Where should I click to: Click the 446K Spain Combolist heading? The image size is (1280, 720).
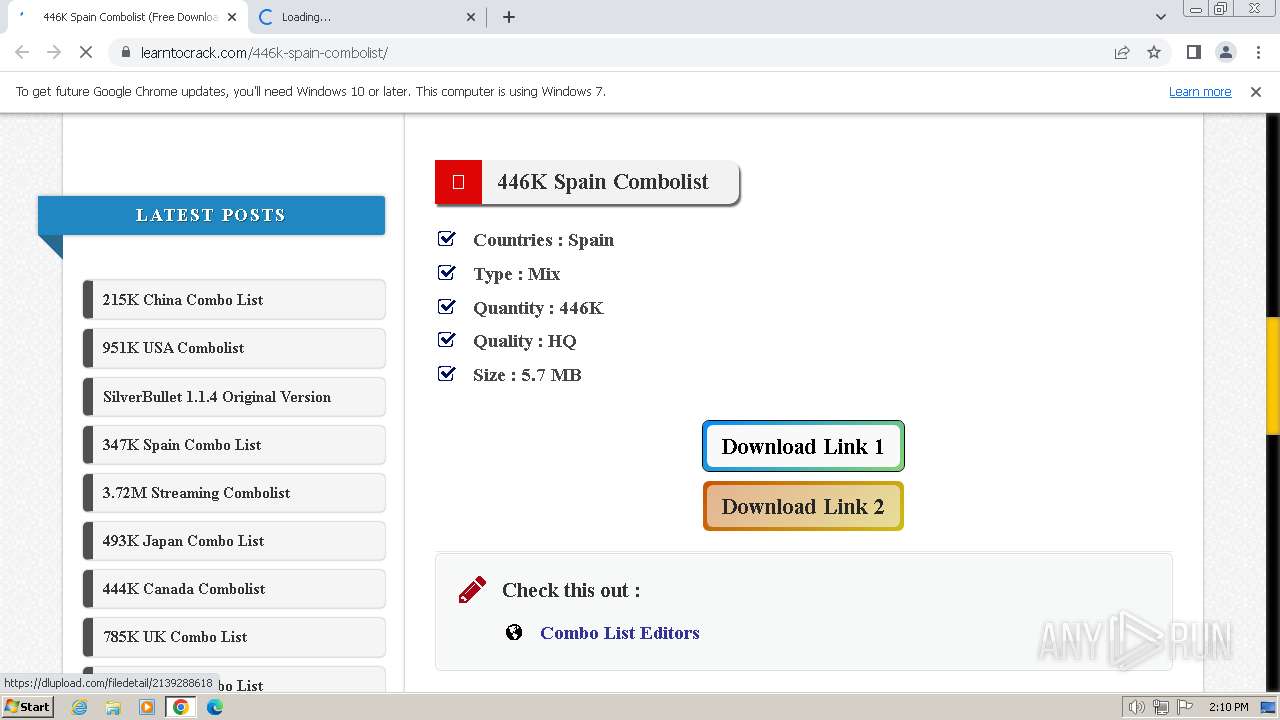coord(603,182)
